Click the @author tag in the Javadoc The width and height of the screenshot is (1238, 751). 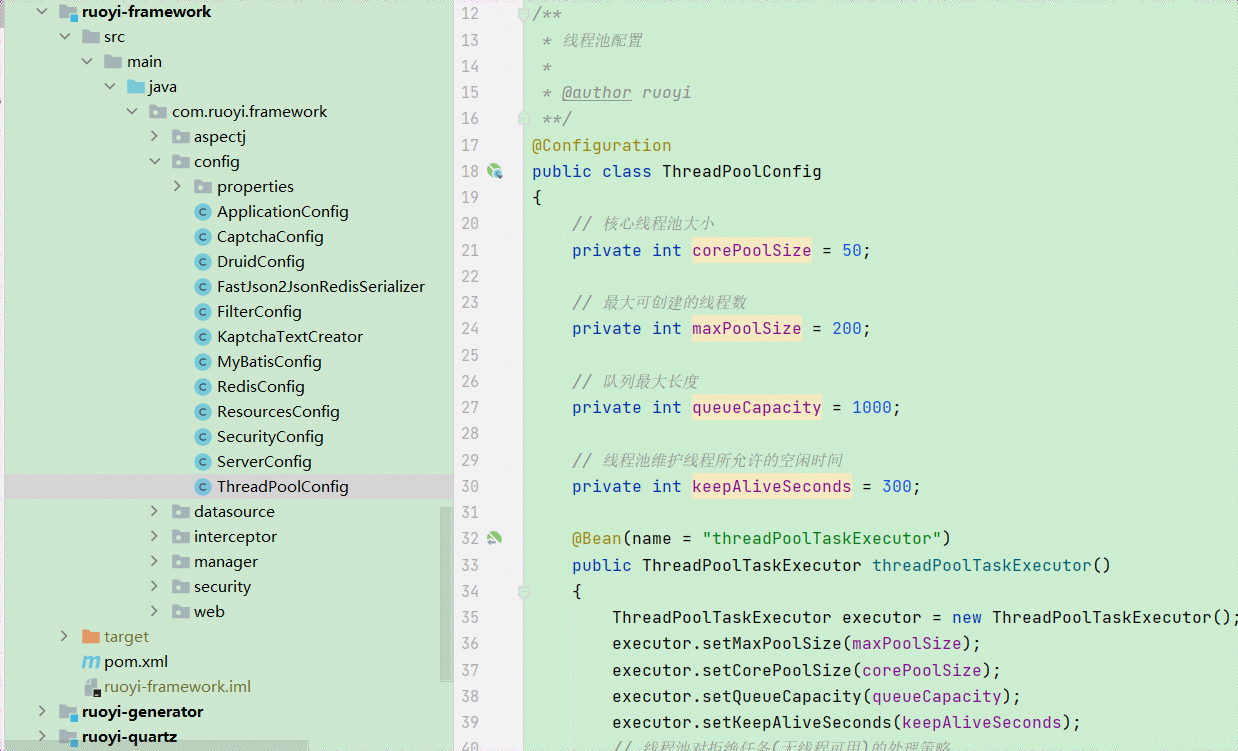[597, 93]
